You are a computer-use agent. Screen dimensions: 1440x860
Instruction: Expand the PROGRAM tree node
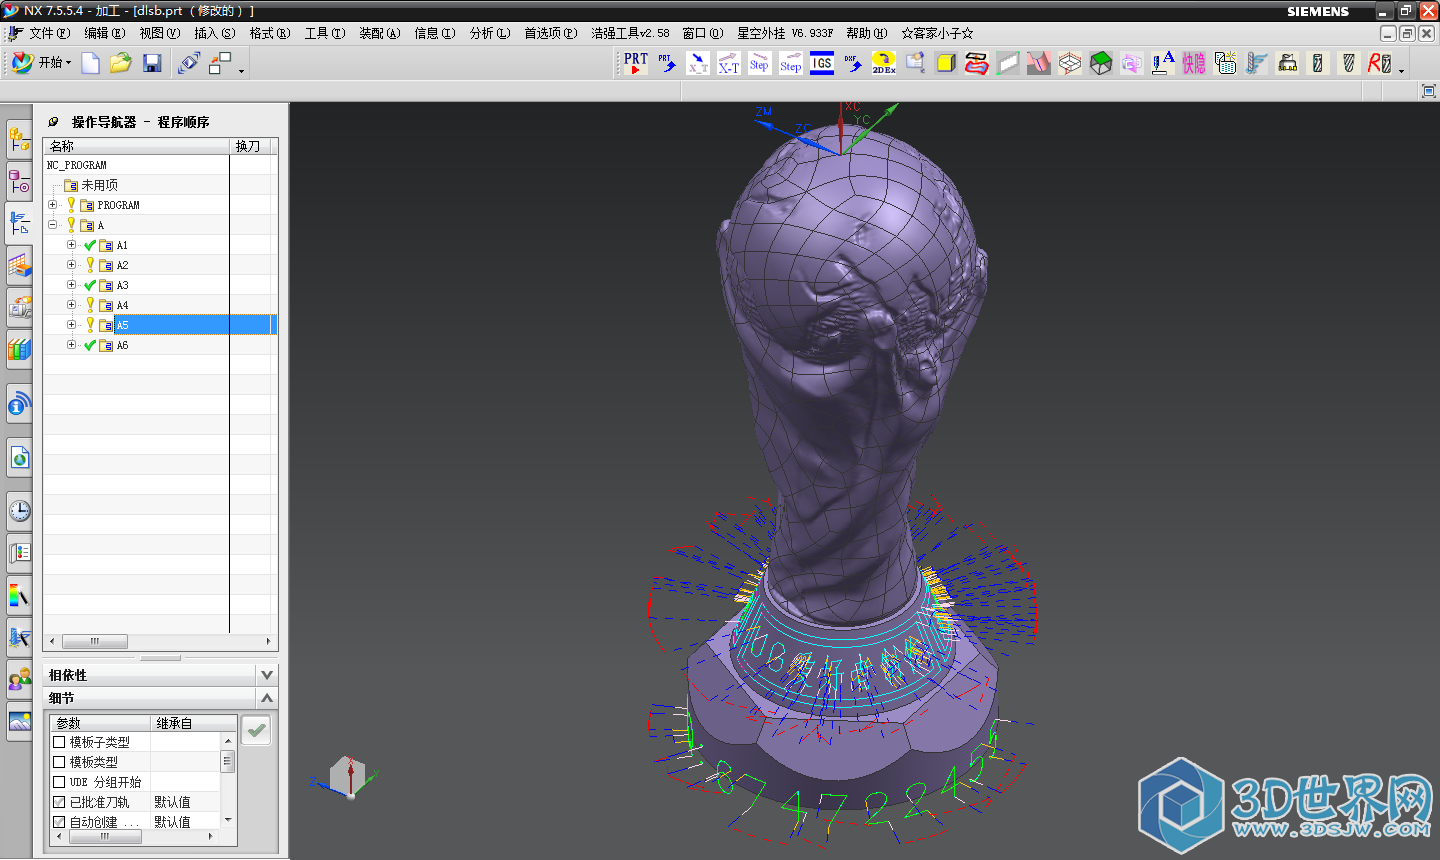click(52, 205)
